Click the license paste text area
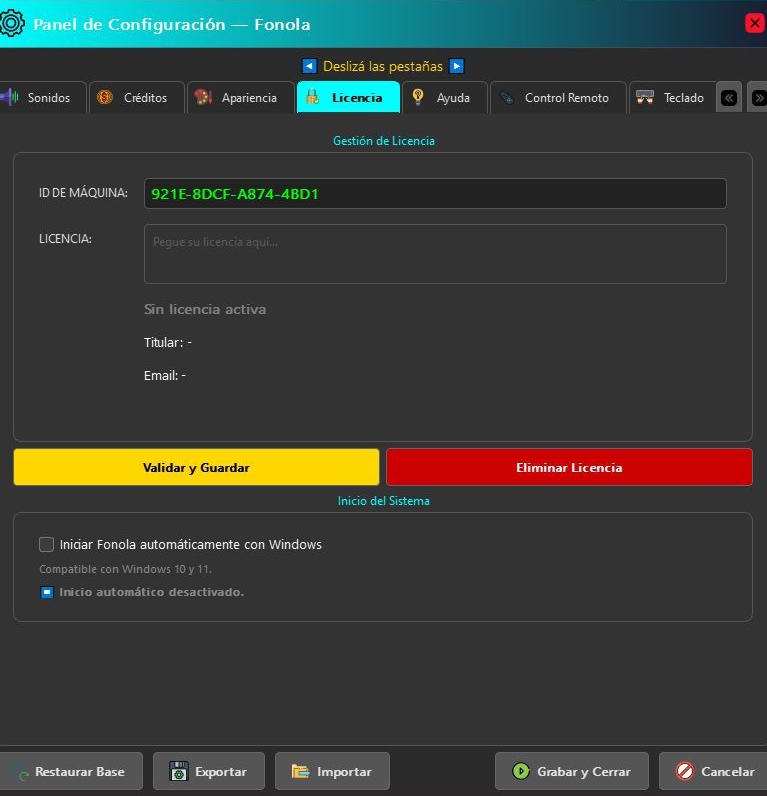 pos(435,254)
